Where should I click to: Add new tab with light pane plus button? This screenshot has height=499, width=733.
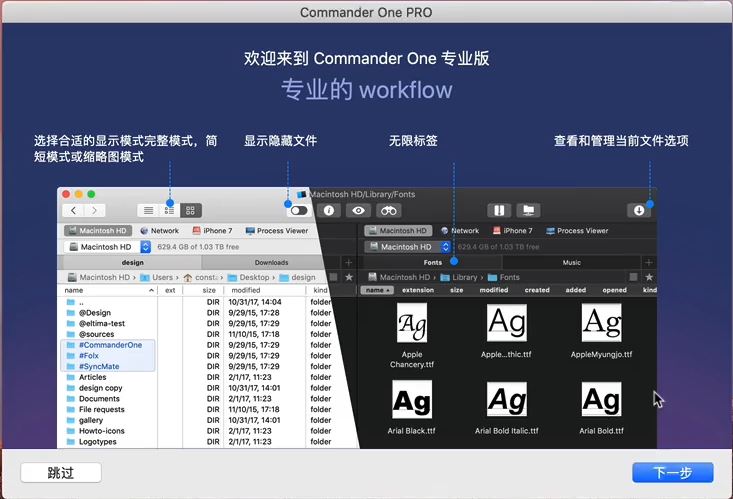tap(348, 262)
